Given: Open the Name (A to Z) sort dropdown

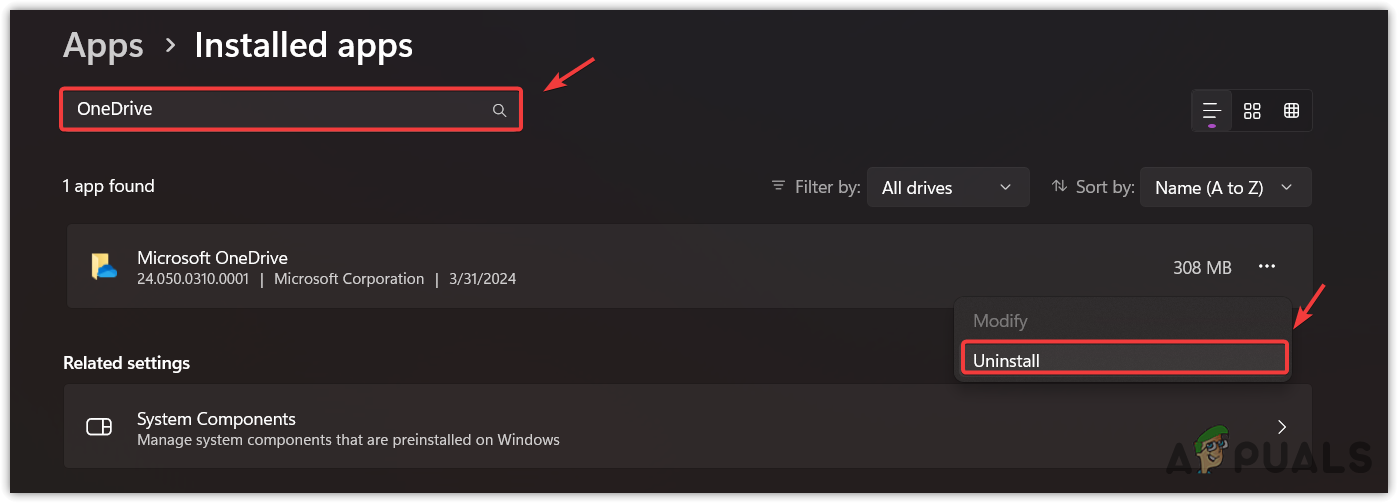Looking at the screenshot, I should point(1225,187).
